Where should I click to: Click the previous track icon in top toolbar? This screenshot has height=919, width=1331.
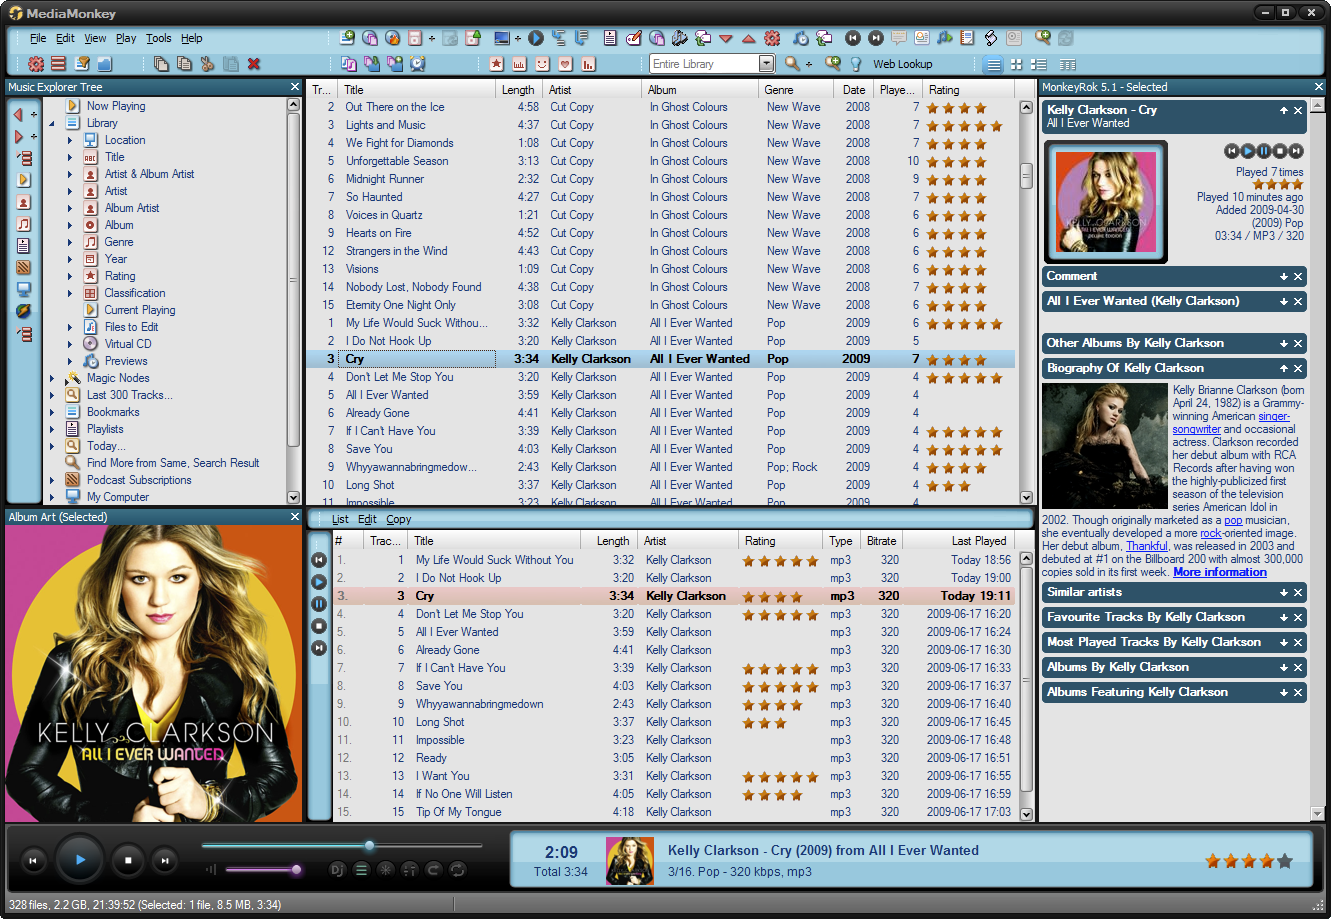point(852,38)
